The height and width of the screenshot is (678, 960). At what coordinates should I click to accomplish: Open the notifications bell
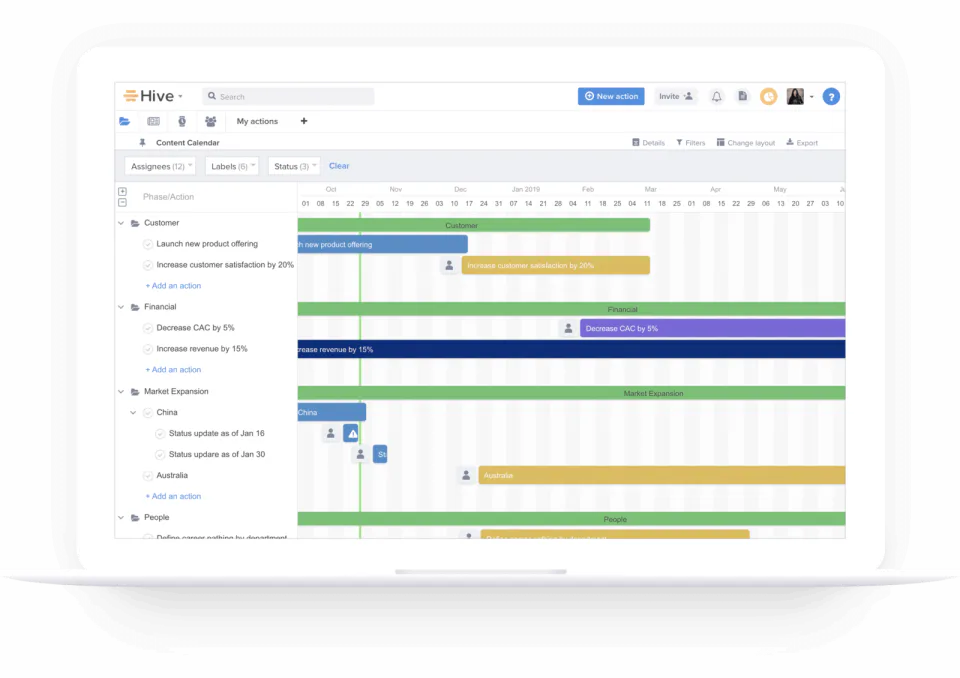(x=716, y=96)
